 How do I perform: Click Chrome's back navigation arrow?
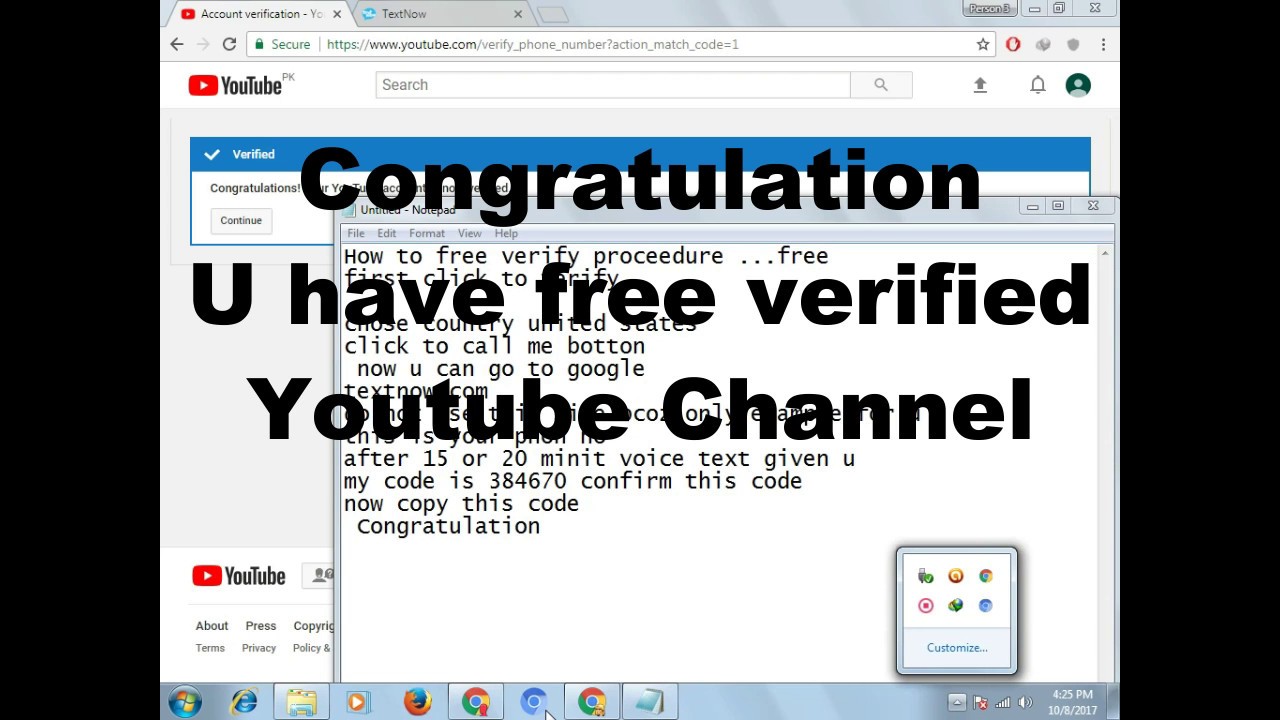[177, 44]
